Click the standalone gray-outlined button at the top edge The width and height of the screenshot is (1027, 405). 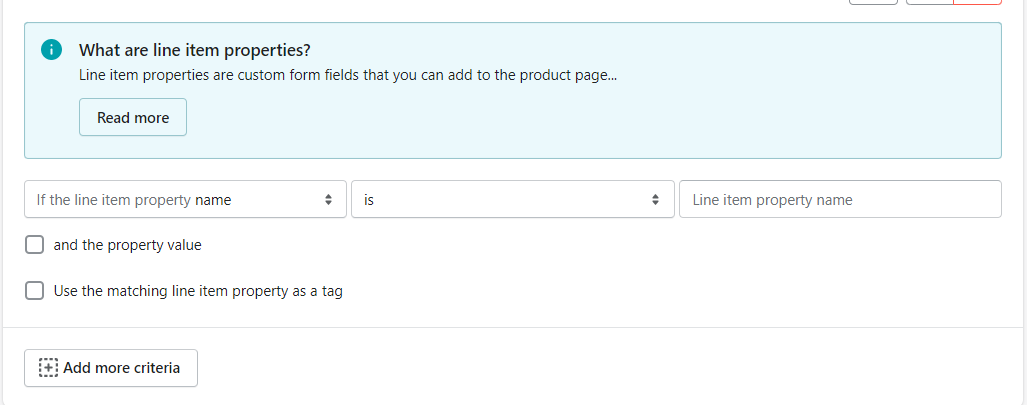(x=873, y=2)
